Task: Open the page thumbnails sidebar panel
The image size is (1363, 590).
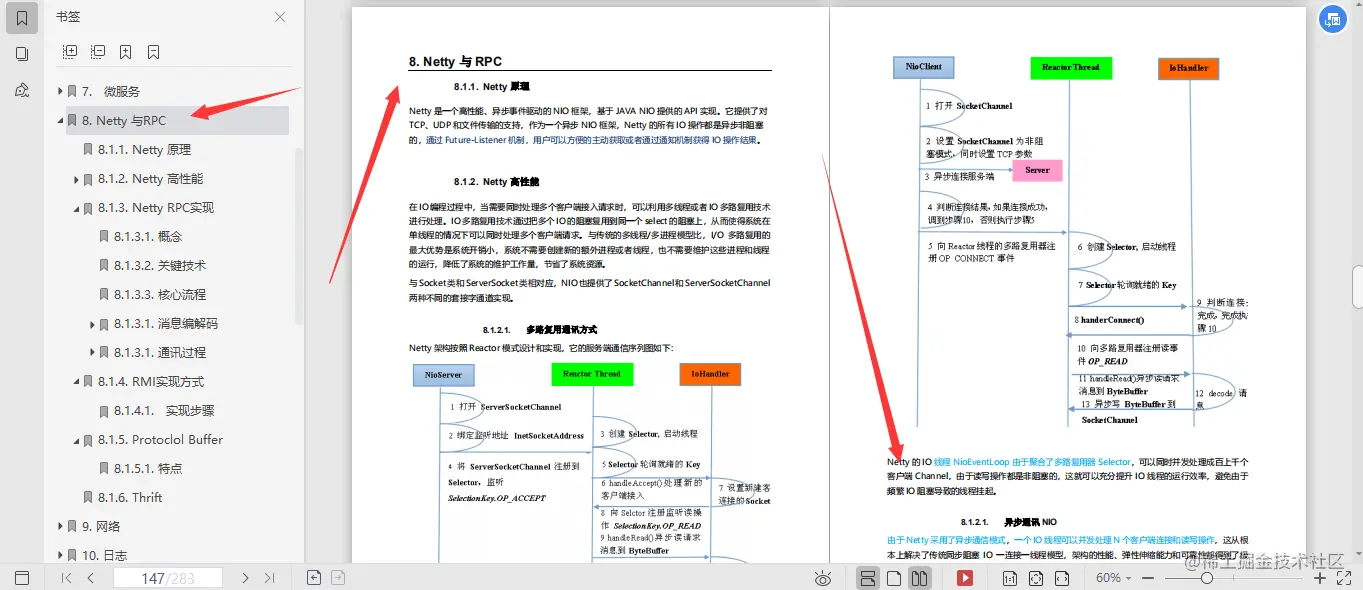Action: pyautogui.click(x=21, y=54)
